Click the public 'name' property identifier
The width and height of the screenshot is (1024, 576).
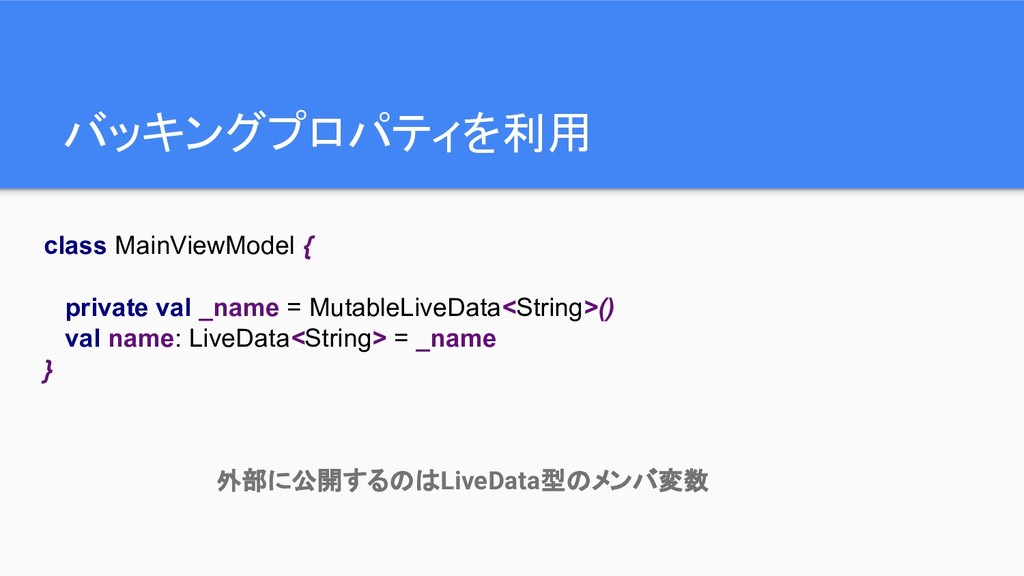(141, 339)
